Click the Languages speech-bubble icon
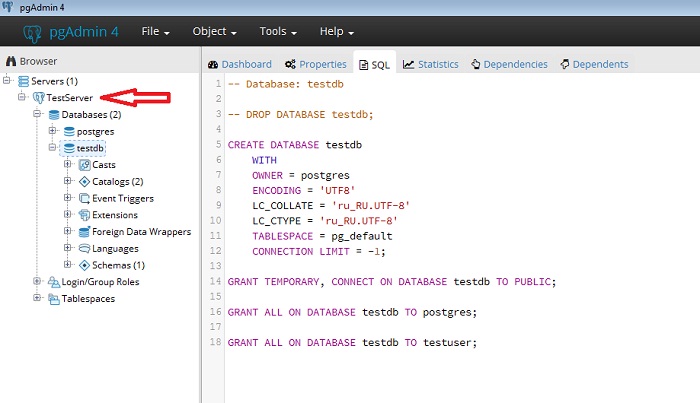The width and height of the screenshot is (700, 403). pos(84,249)
